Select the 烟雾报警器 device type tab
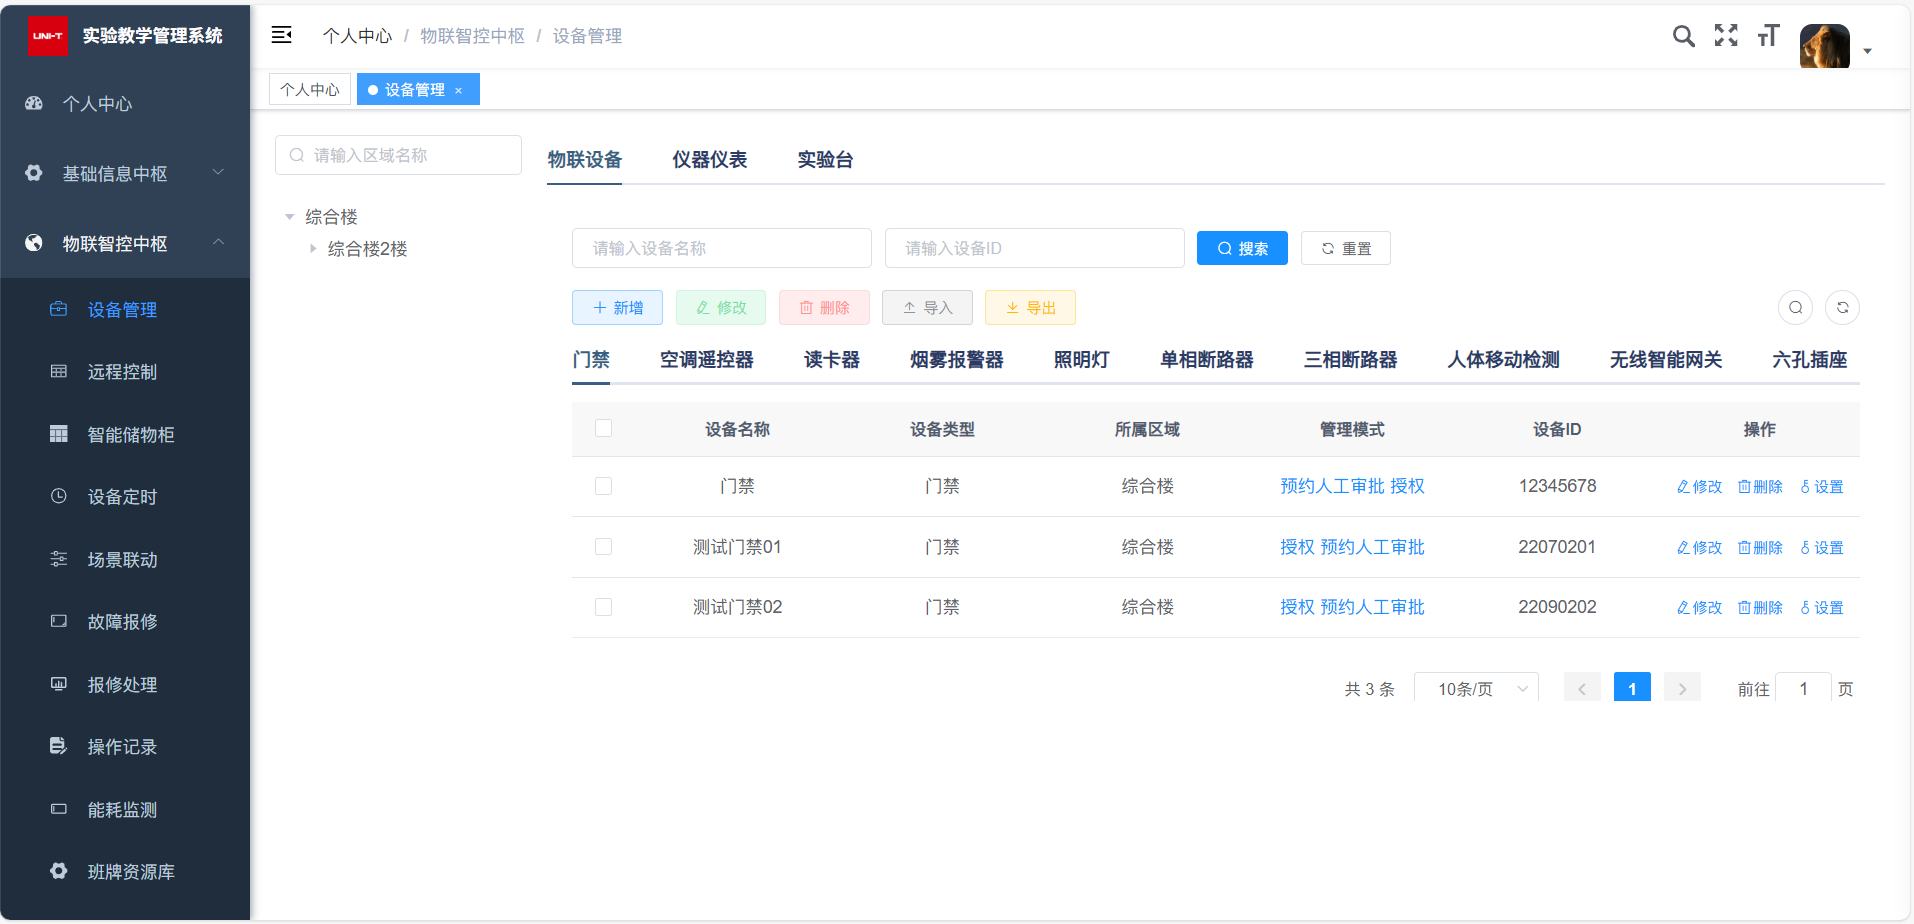 click(956, 360)
